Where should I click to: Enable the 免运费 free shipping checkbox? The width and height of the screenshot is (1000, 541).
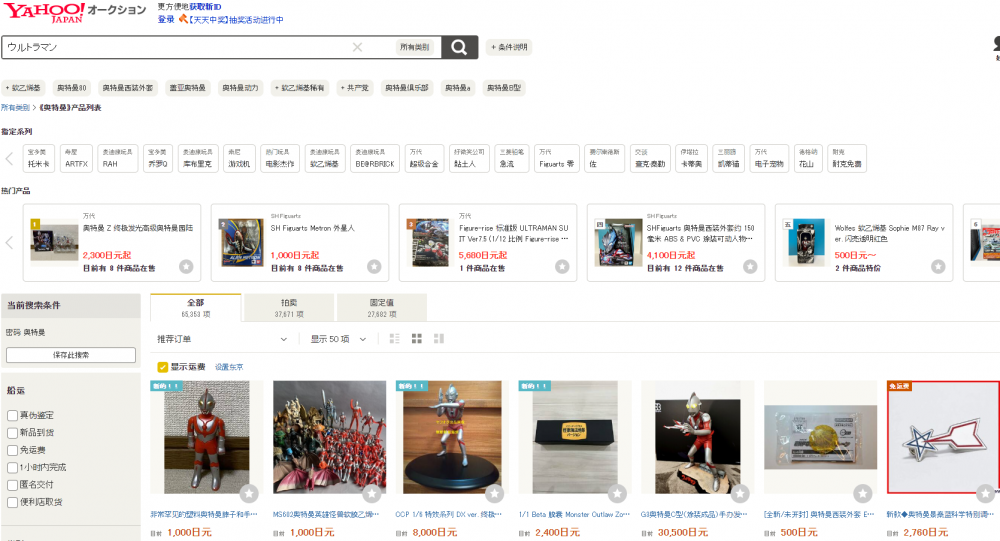point(12,450)
